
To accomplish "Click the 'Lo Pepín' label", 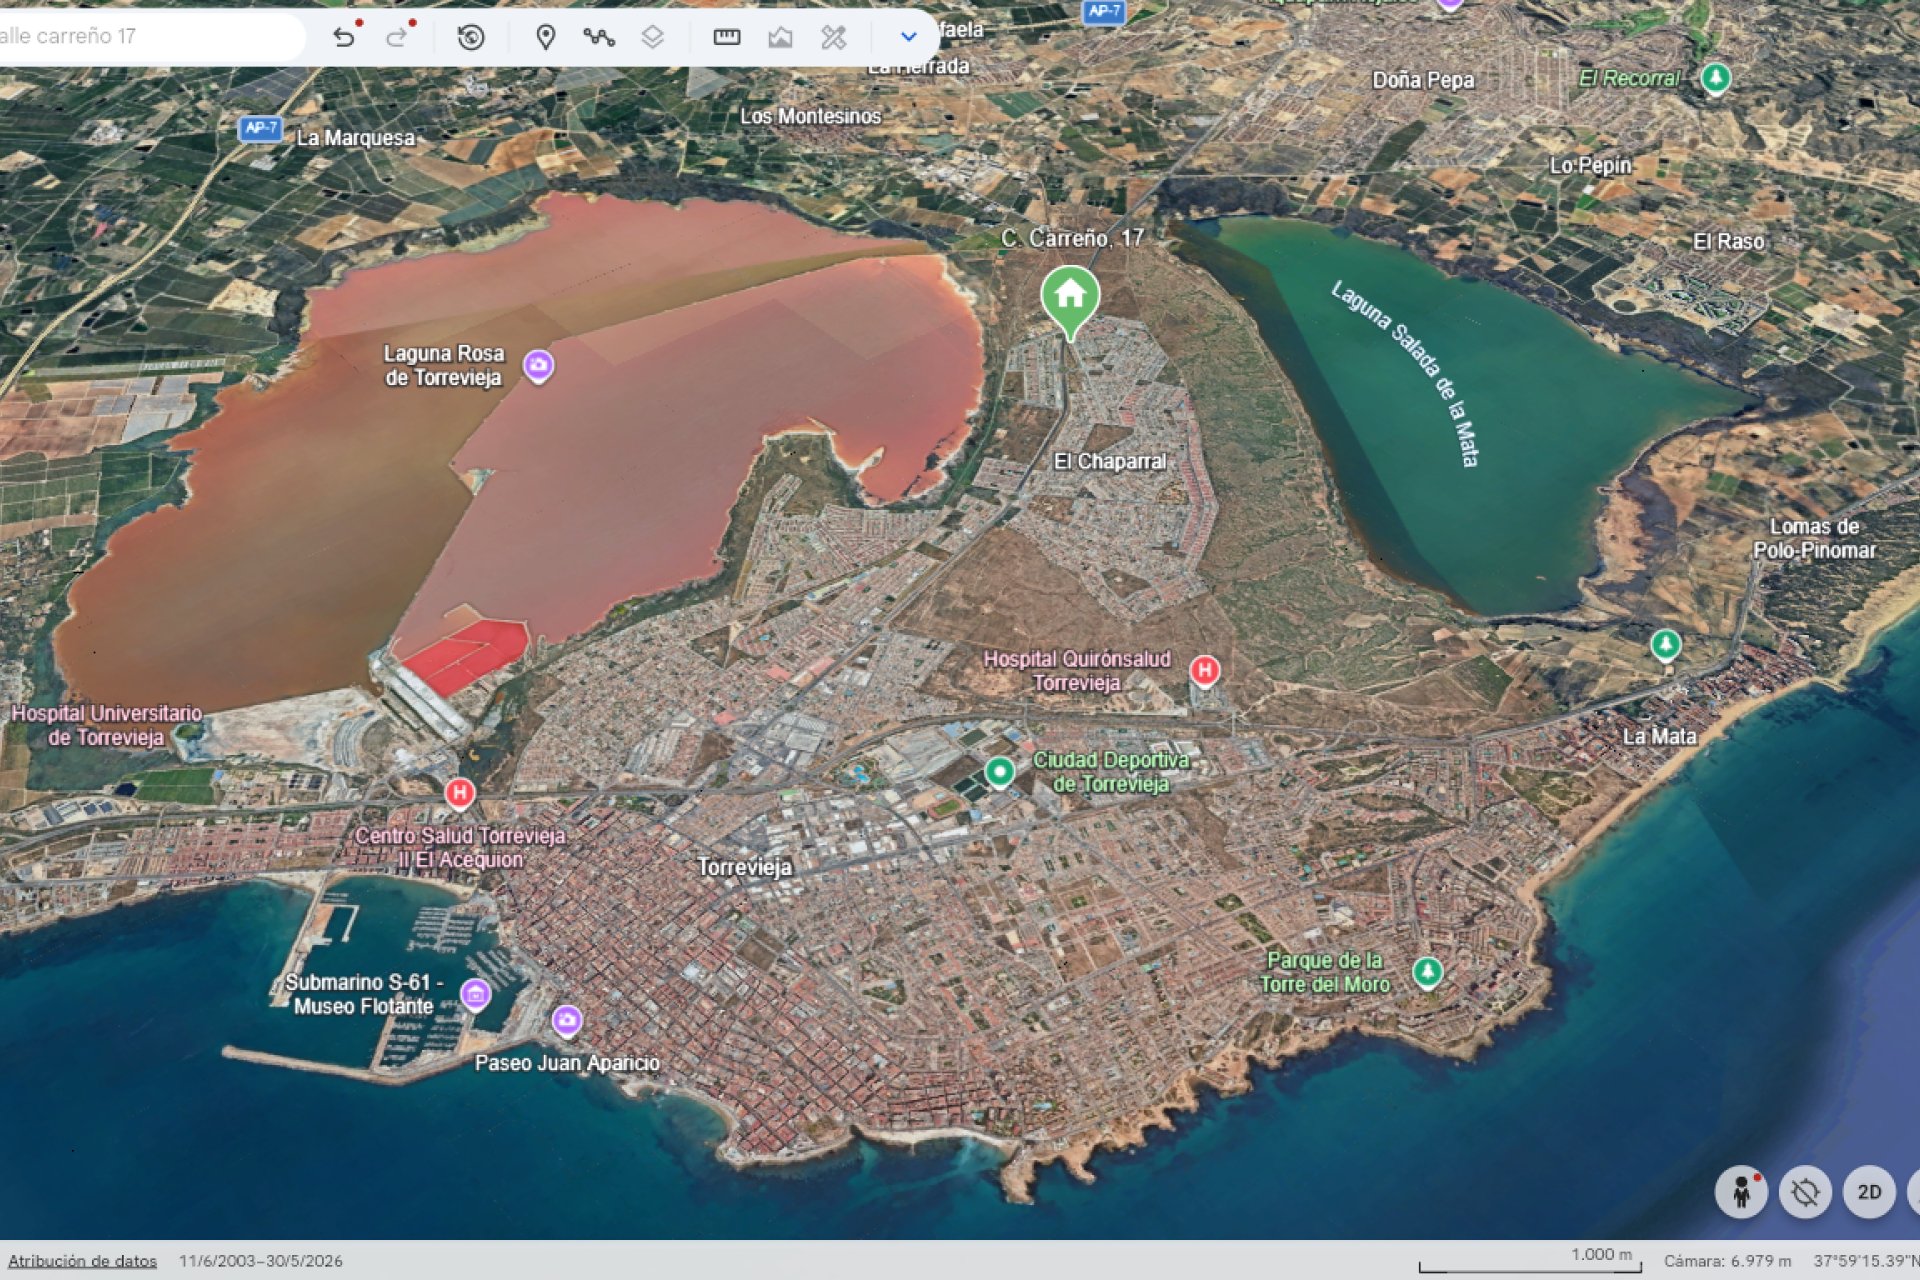I will (1590, 166).
